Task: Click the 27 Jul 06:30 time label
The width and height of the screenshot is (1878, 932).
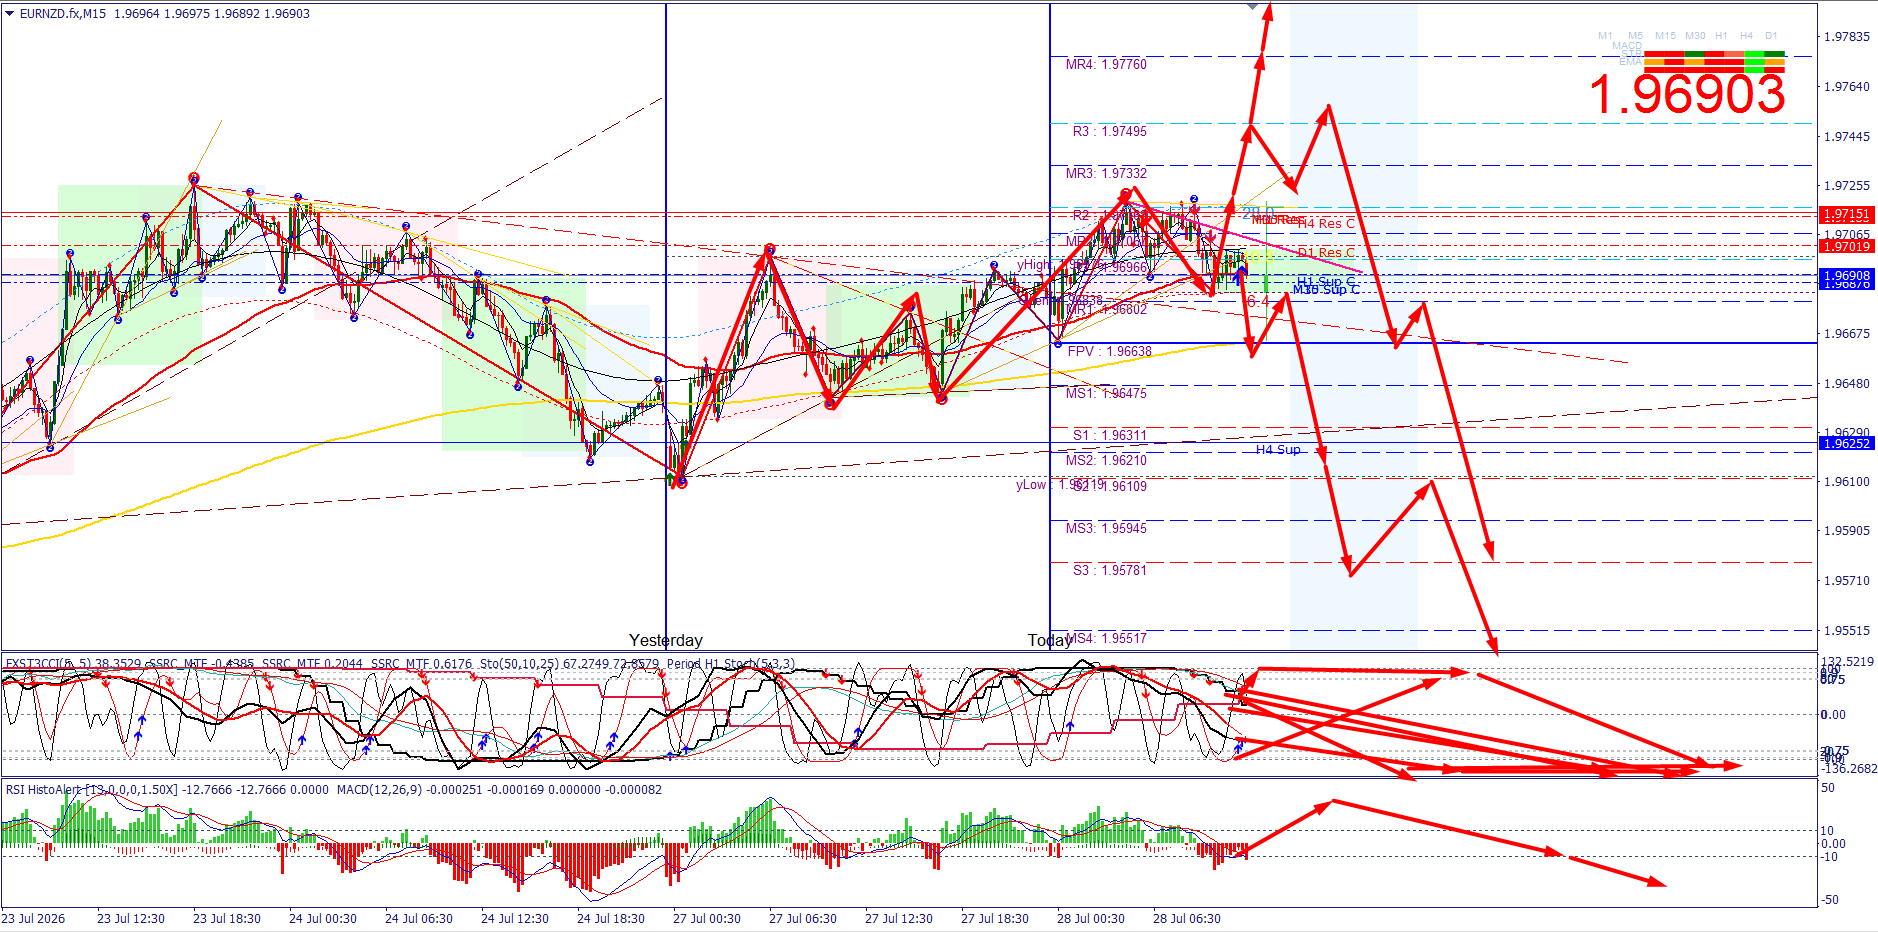Action: (803, 918)
